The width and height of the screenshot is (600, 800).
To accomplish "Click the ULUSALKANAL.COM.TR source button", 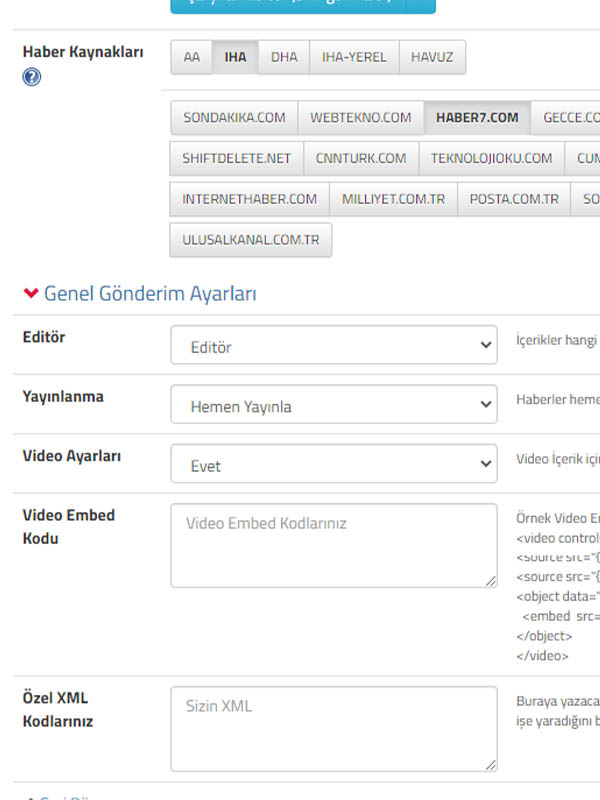I will click(250, 241).
